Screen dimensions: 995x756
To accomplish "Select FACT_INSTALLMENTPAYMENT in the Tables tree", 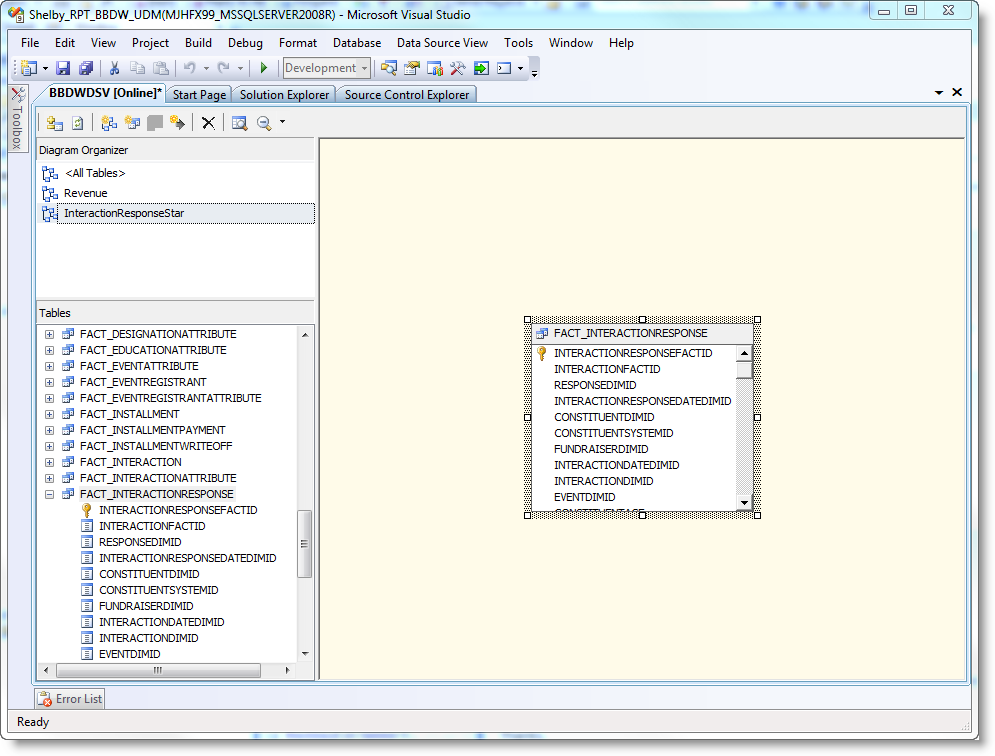I will [152, 430].
